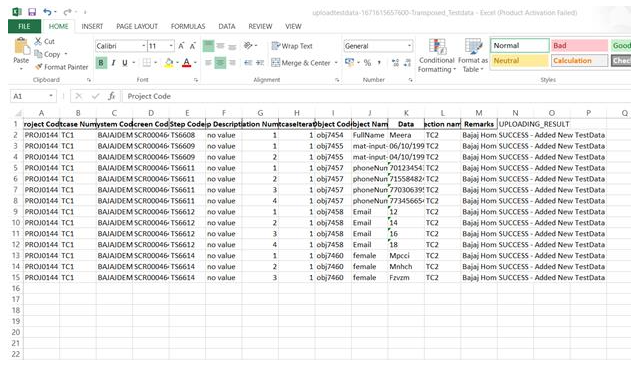Apply Comma Style format
Screen dimensions: 637x373
click(379, 63)
